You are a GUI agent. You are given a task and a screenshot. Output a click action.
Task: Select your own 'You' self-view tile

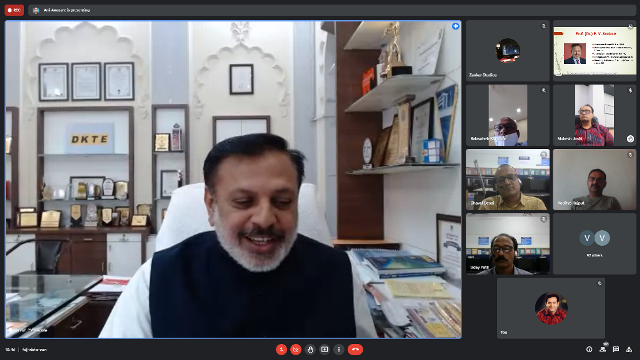click(x=551, y=308)
